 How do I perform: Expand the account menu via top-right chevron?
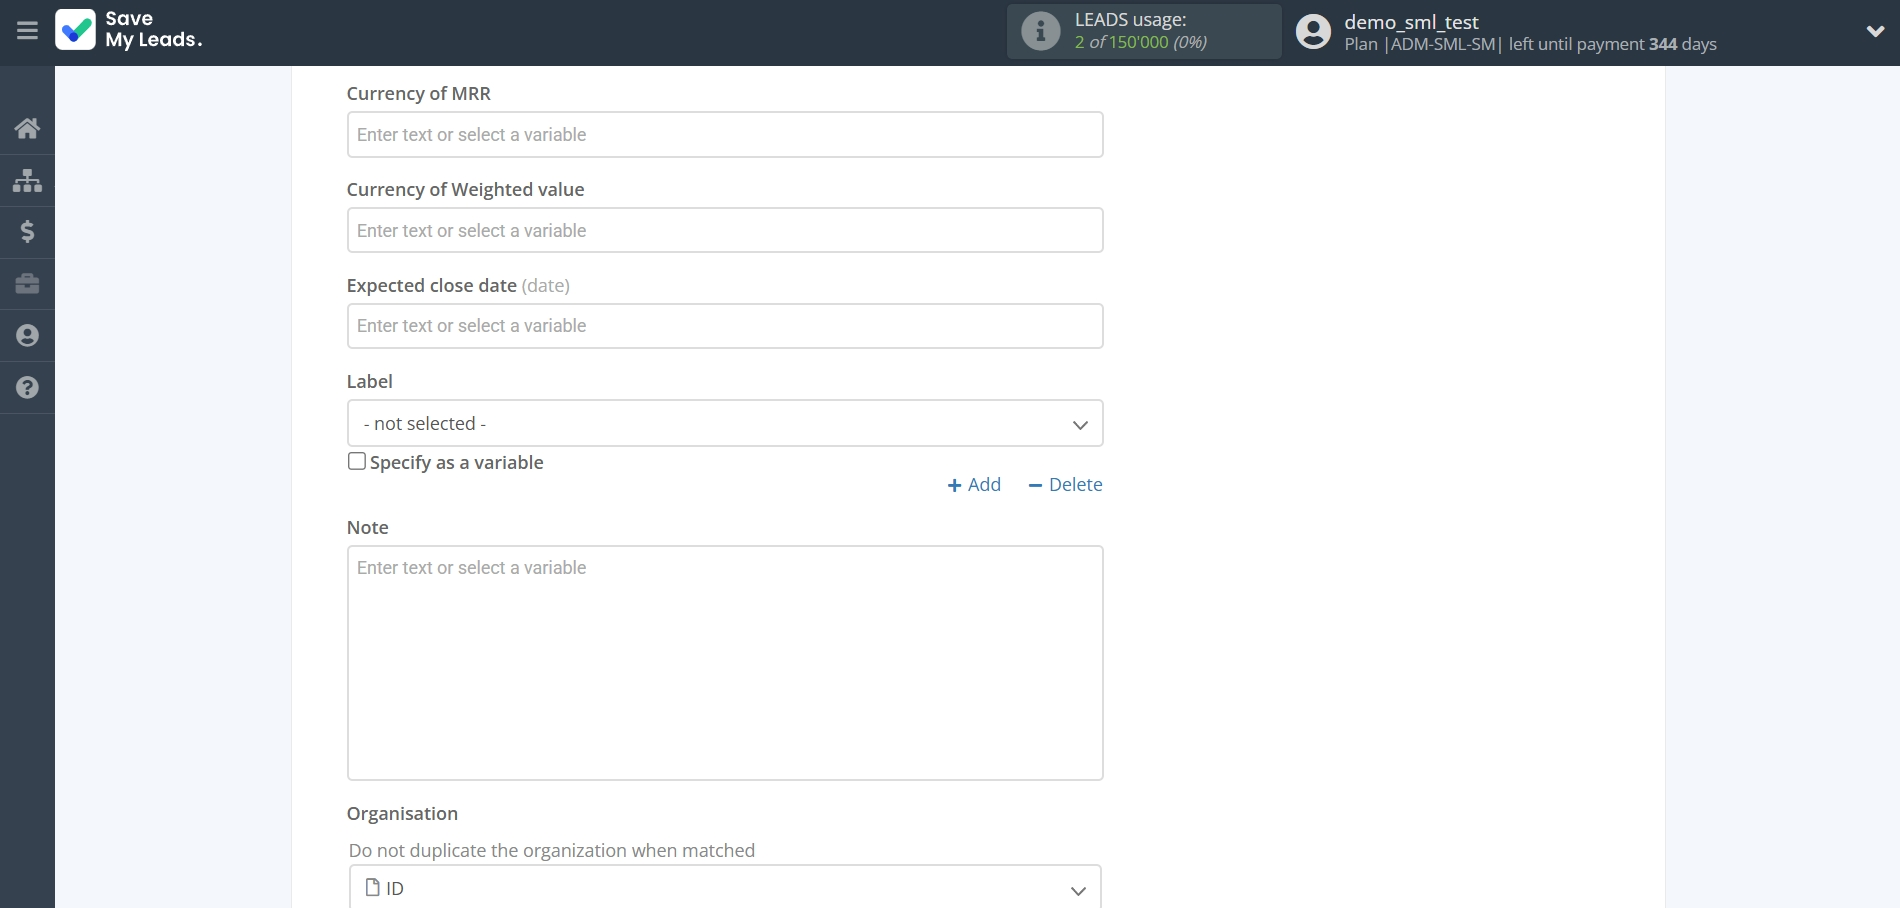click(x=1876, y=31)
